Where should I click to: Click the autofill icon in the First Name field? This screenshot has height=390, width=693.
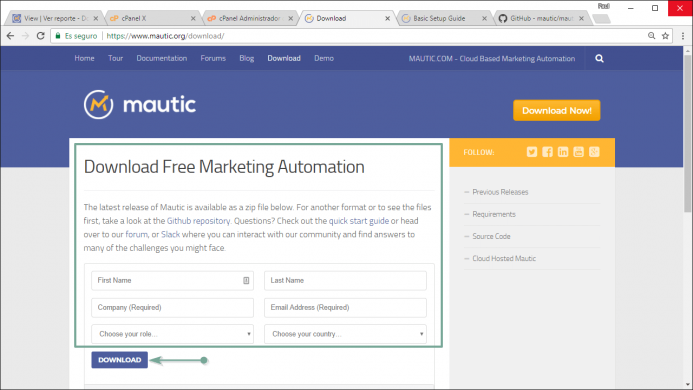click(246, 280)
